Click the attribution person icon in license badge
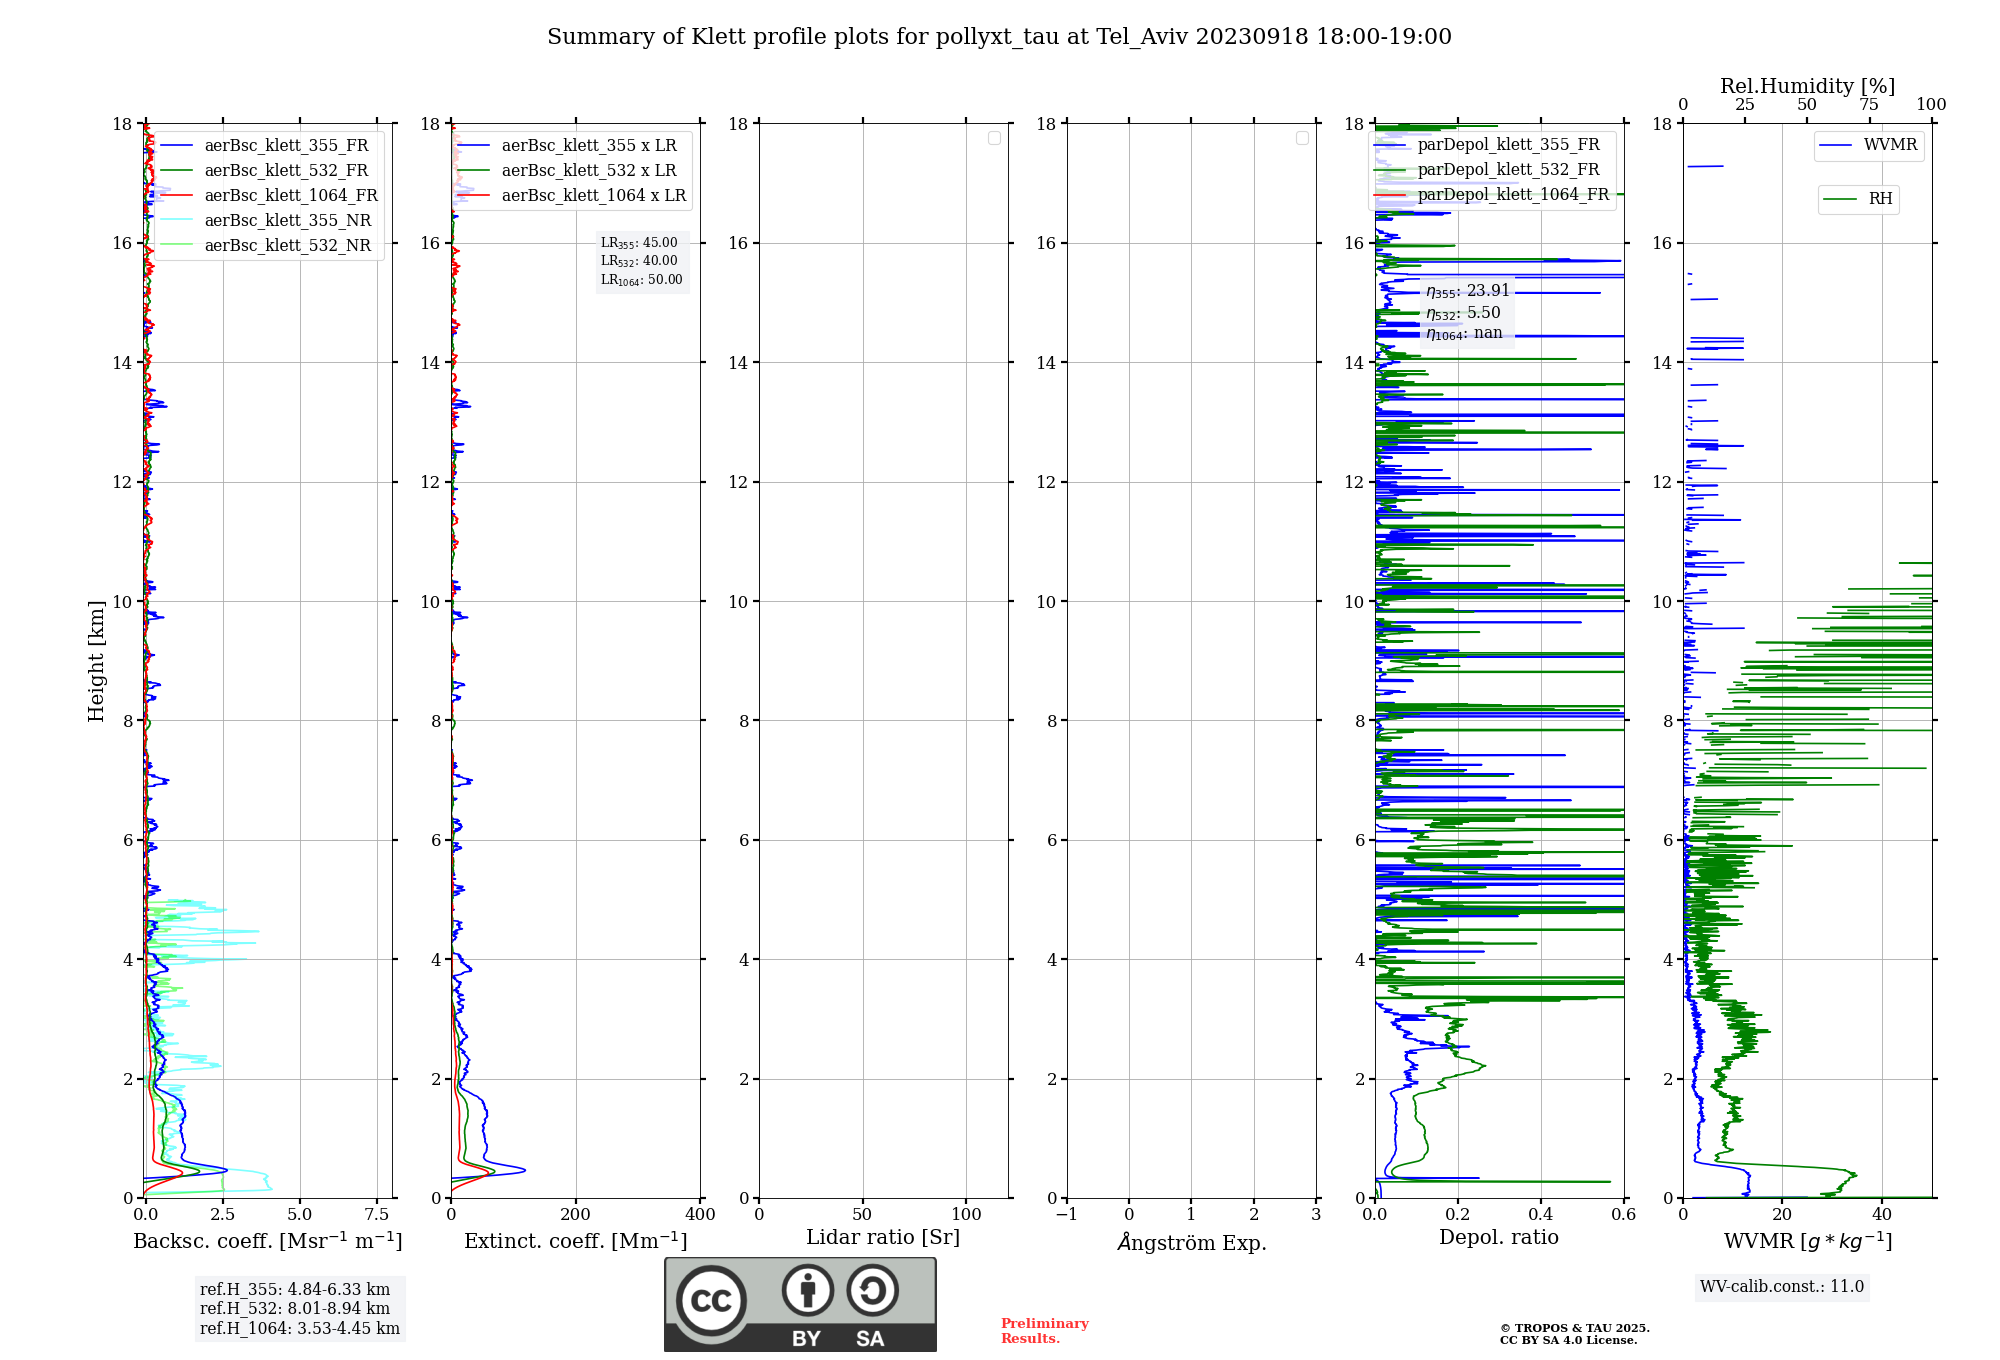2000x1360 pixels. [808, 1290]
